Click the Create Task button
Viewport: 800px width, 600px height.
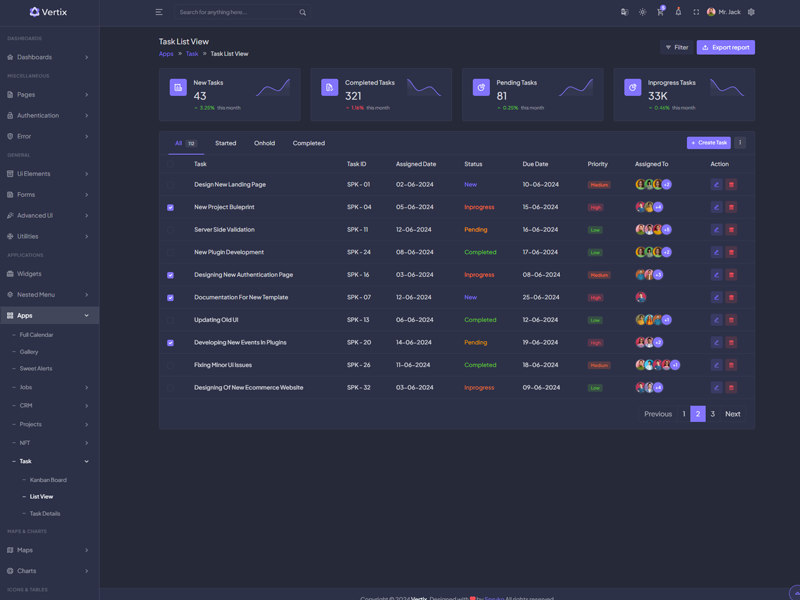(708, 143)
